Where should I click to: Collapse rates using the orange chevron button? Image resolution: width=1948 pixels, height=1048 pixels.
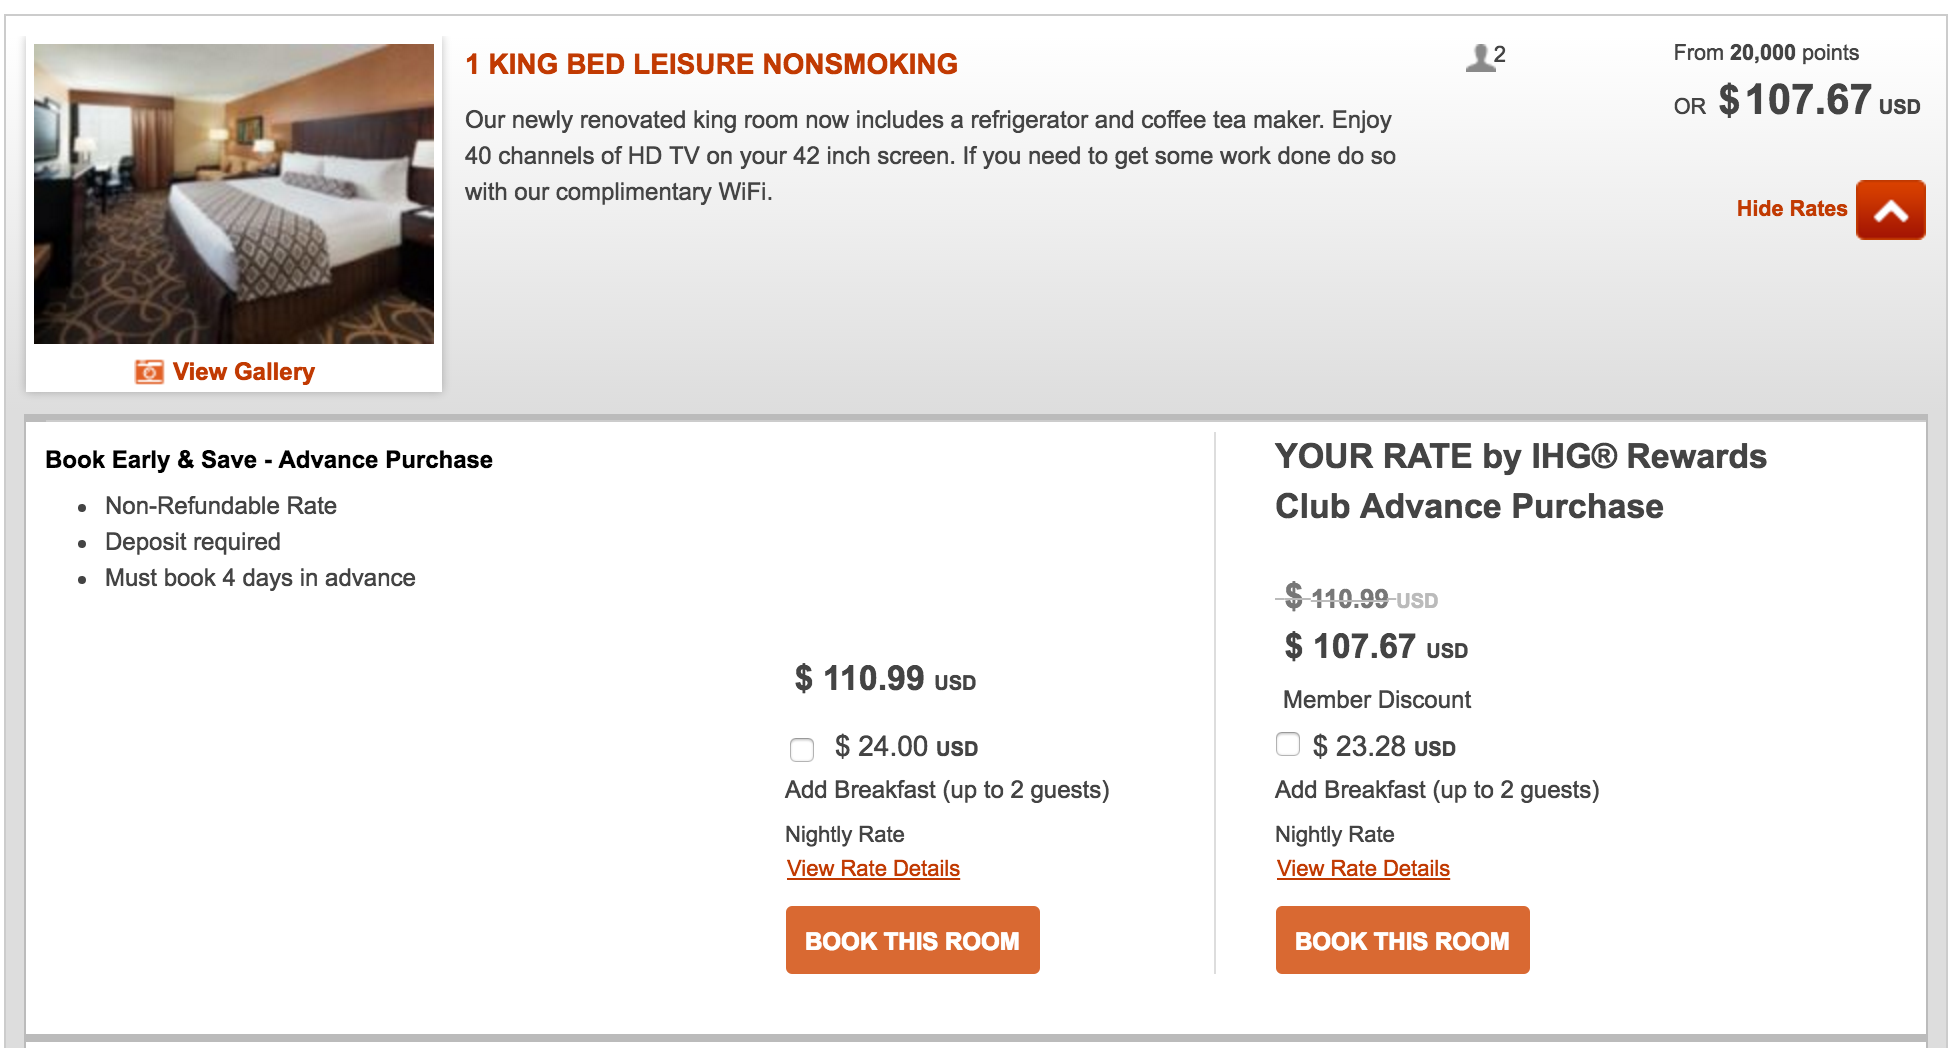[1890, 210]
